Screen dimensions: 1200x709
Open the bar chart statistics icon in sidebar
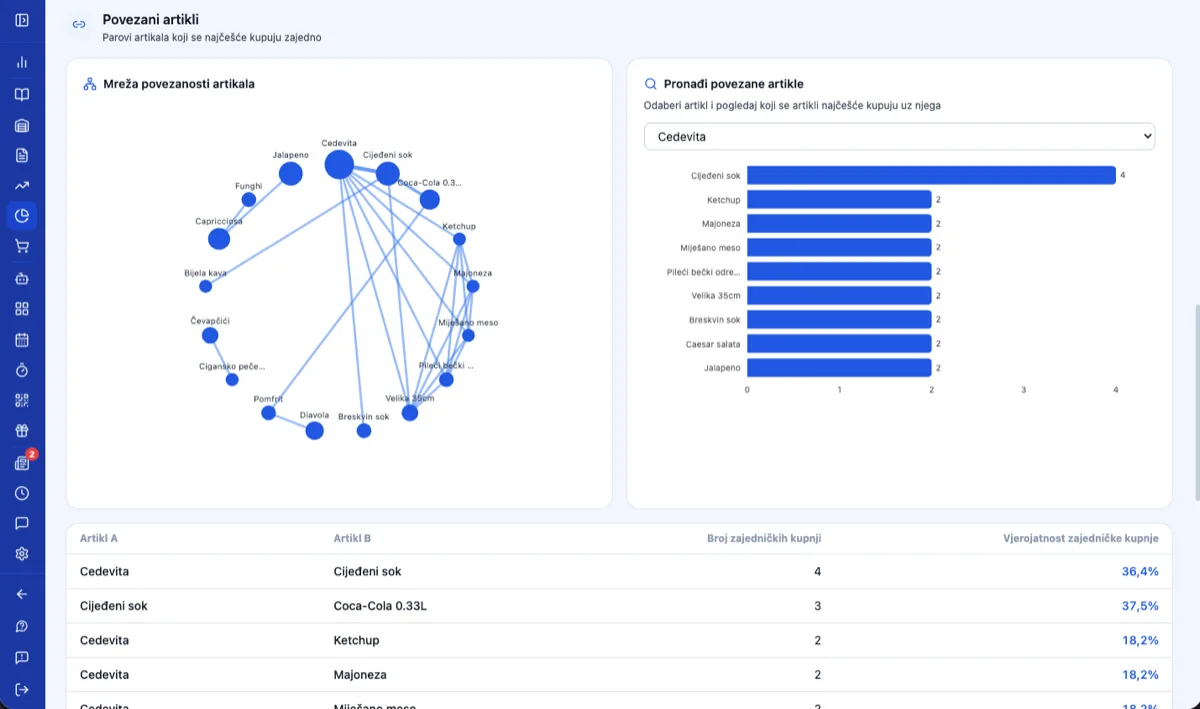click(x=22, y=62)
